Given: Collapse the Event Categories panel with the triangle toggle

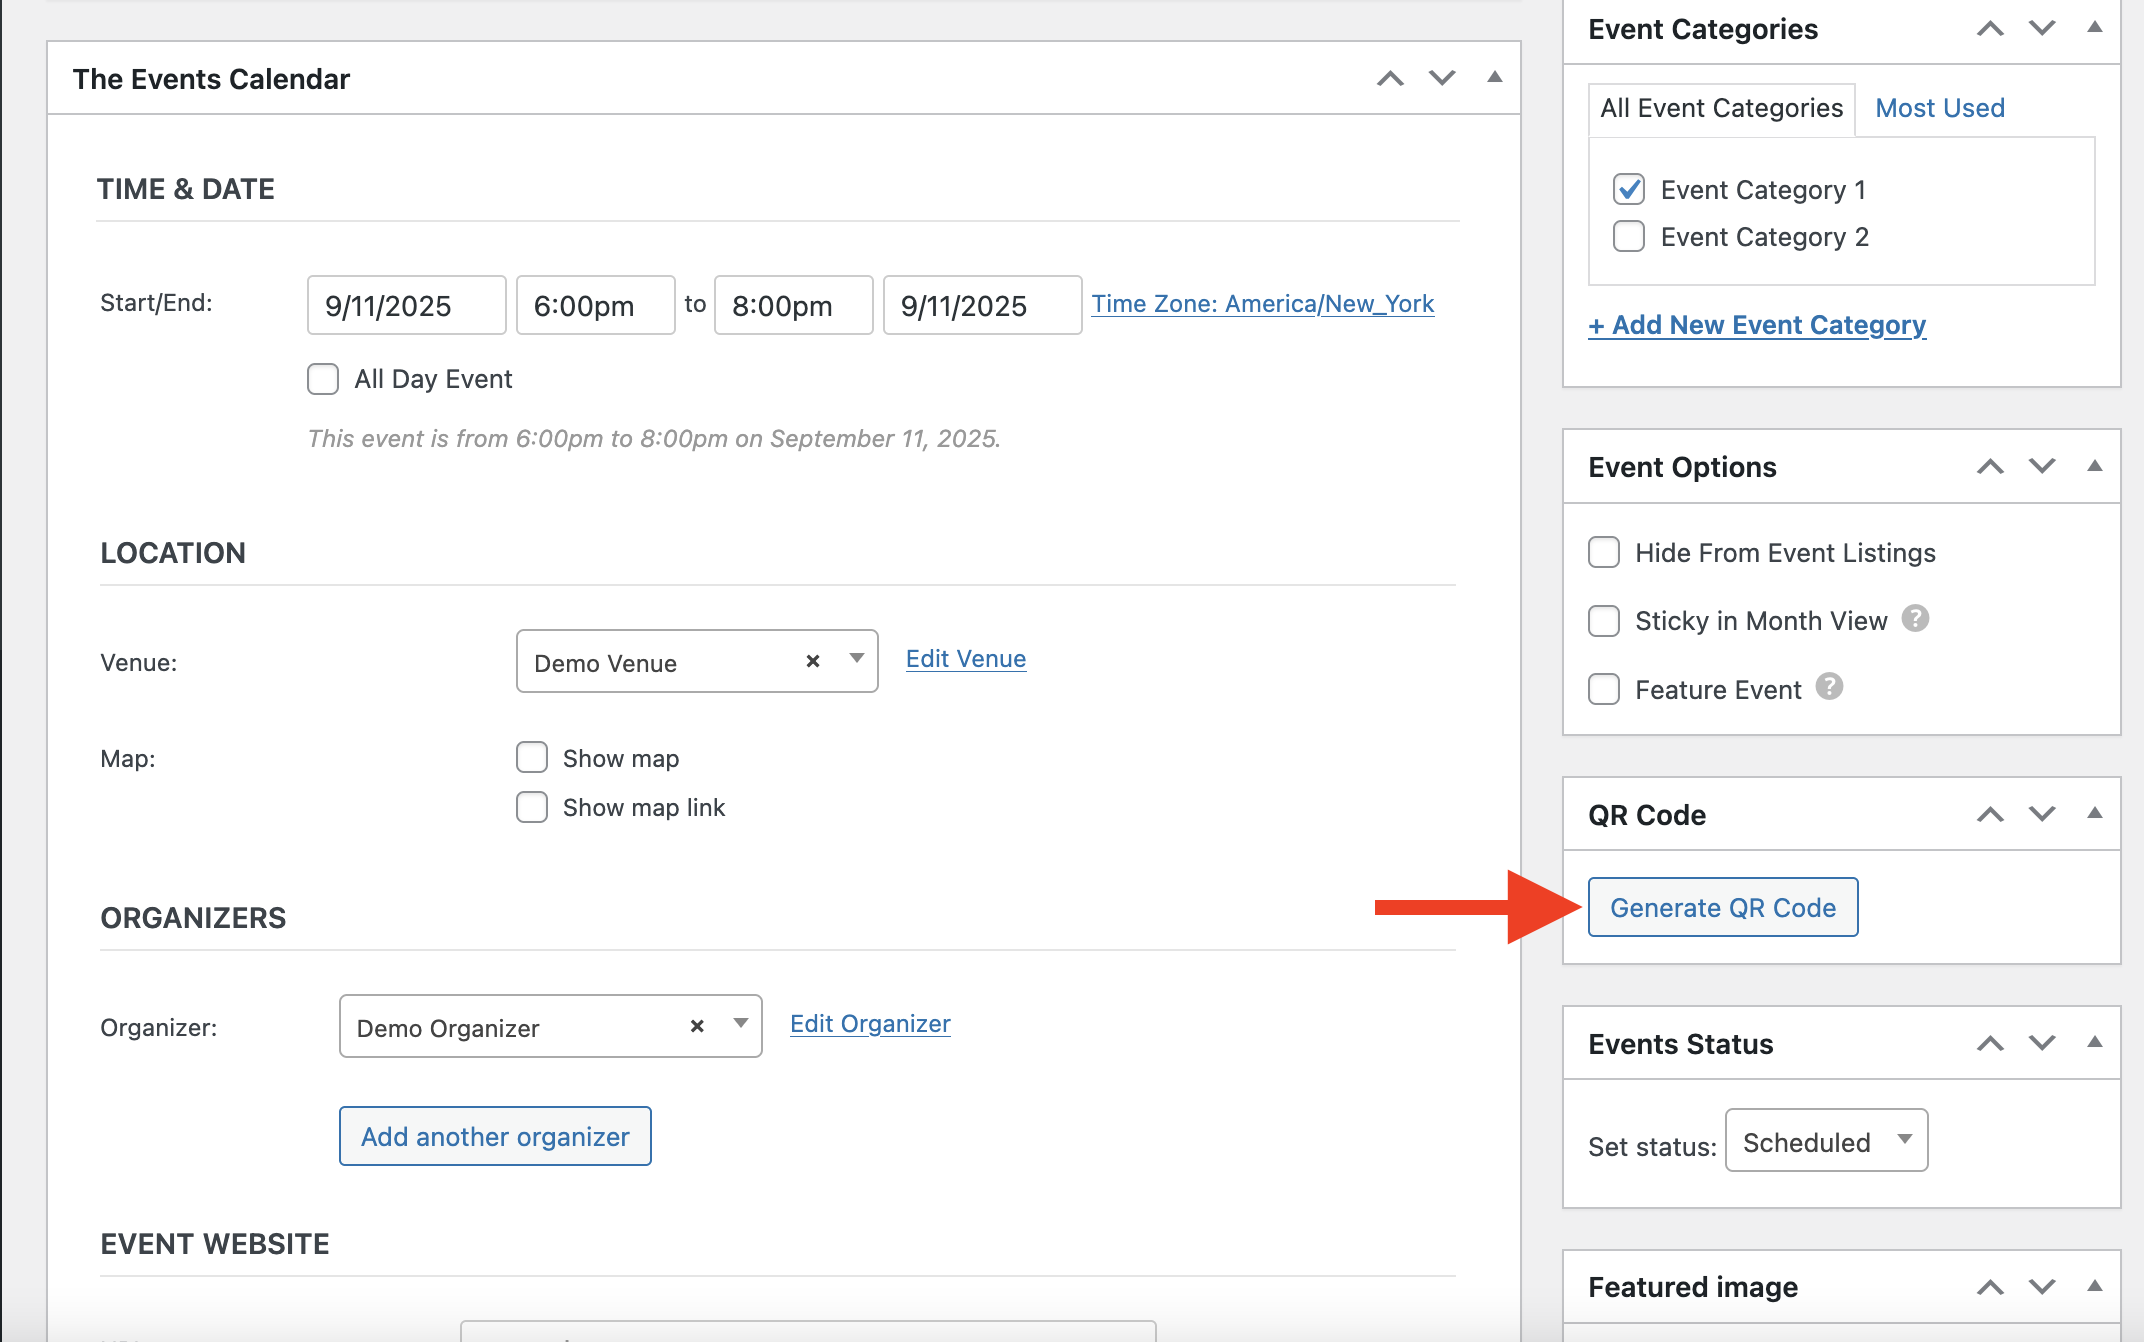Looking at the screenshot, I should [x=2094, y=28].
